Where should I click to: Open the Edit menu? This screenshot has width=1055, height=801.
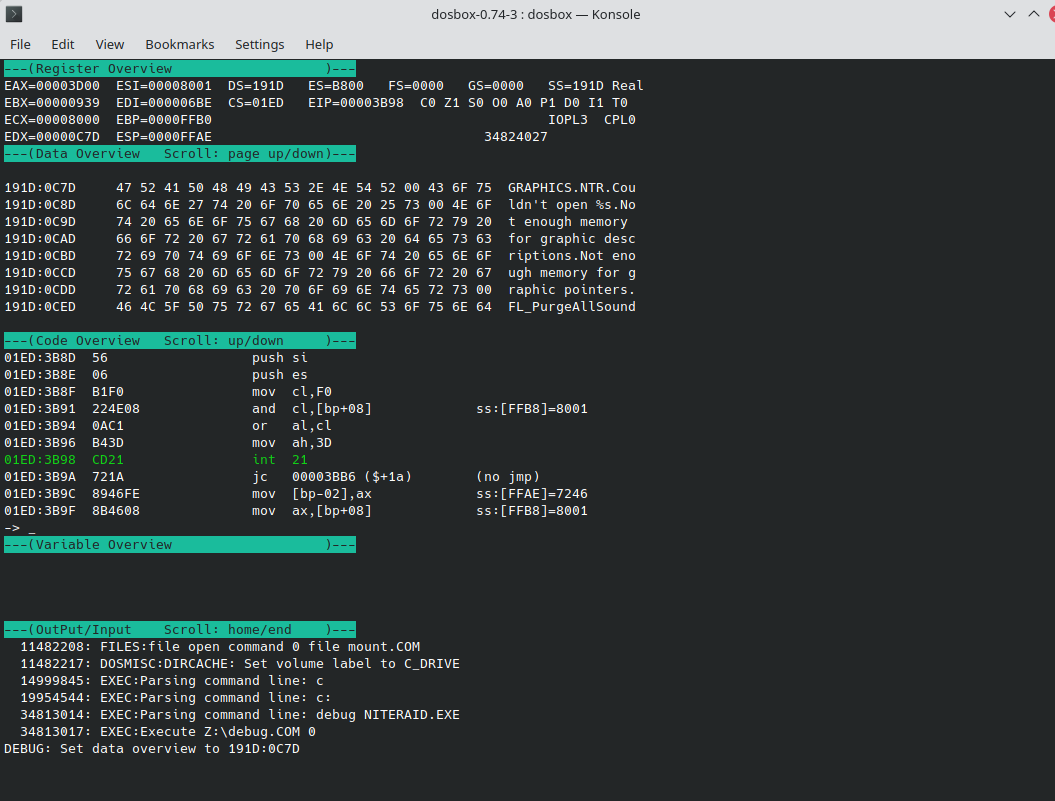[x=62, y=44]
